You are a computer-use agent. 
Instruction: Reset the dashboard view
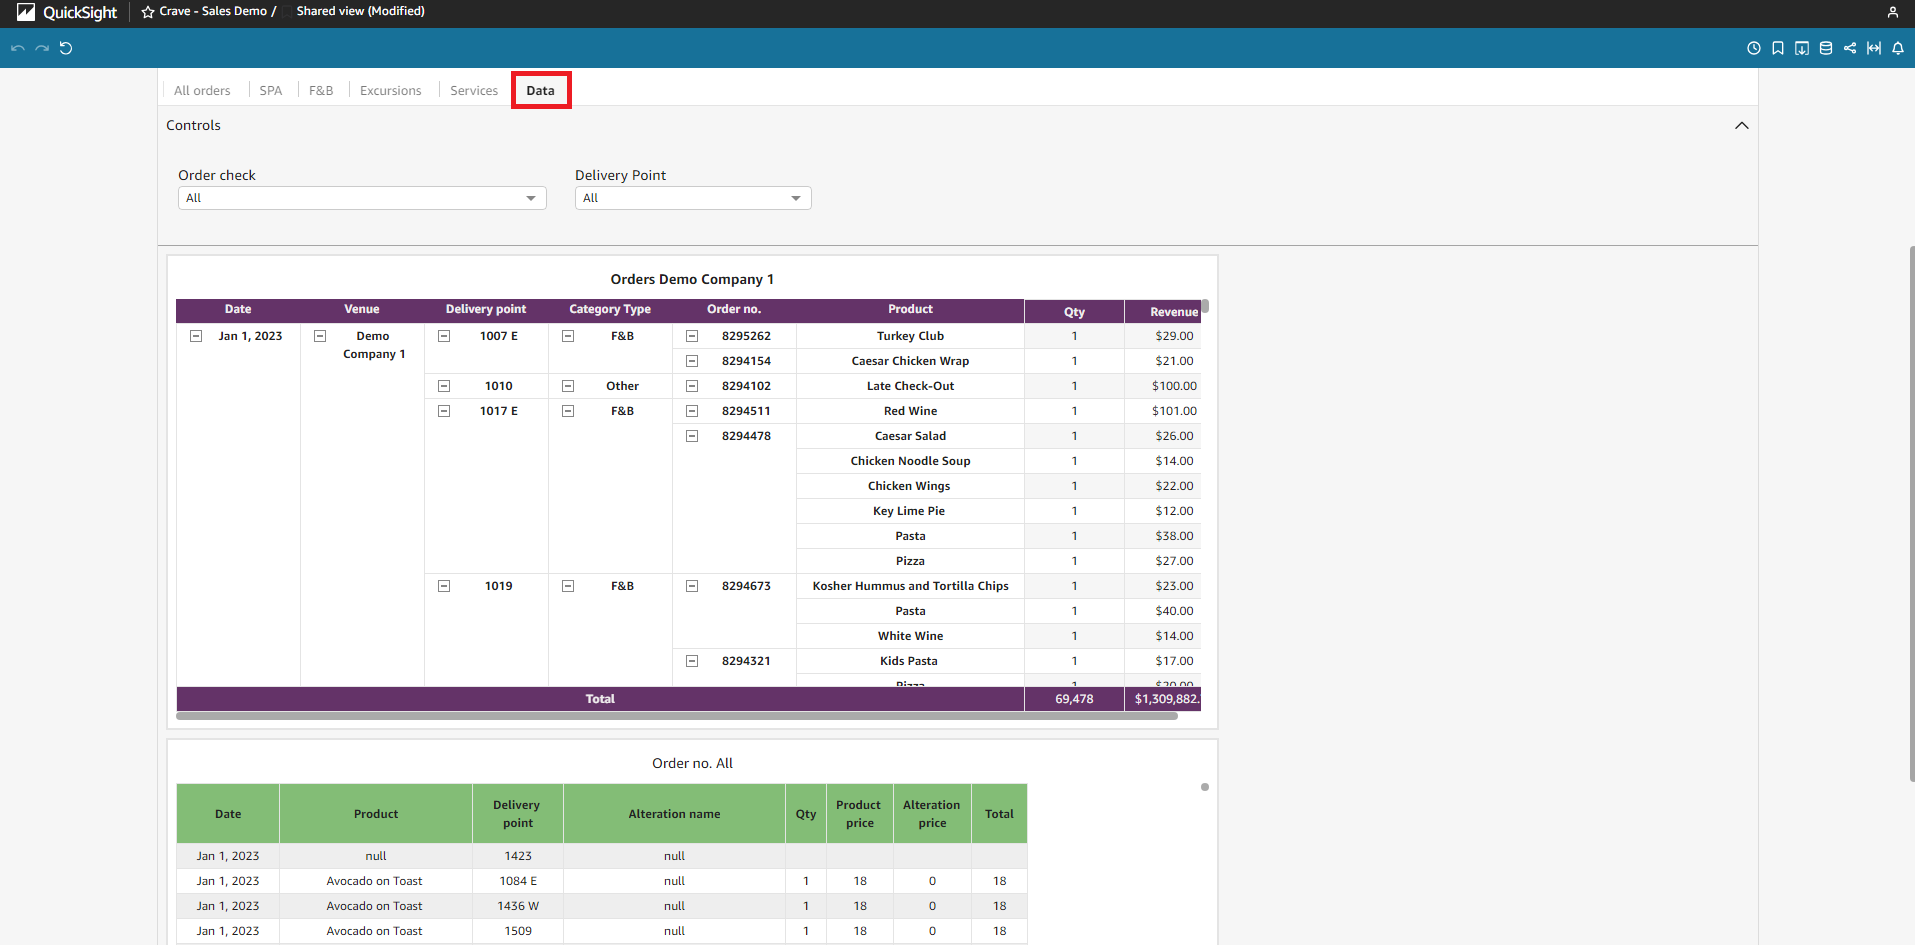(x=66, y=48)
